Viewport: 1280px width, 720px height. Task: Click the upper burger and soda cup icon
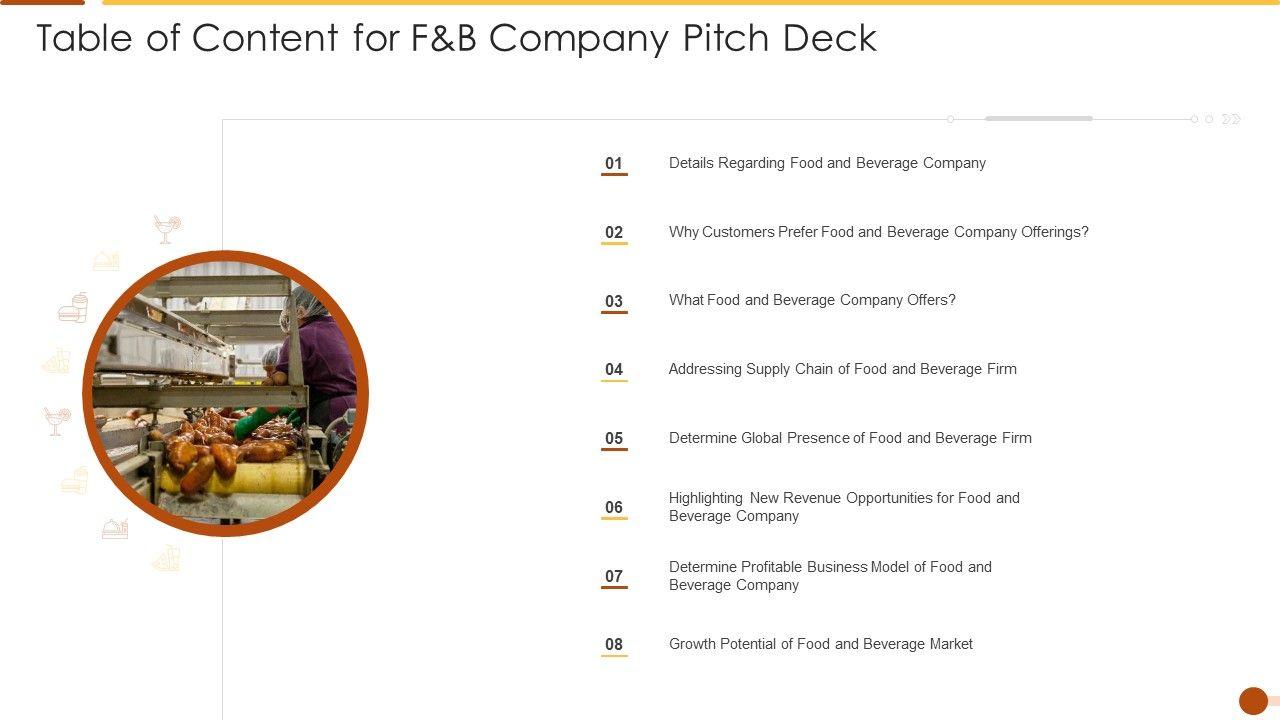(73, 308)
